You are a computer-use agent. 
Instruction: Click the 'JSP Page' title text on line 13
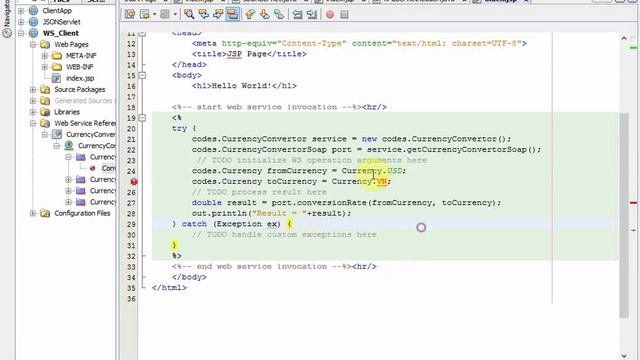pos(247,54)
